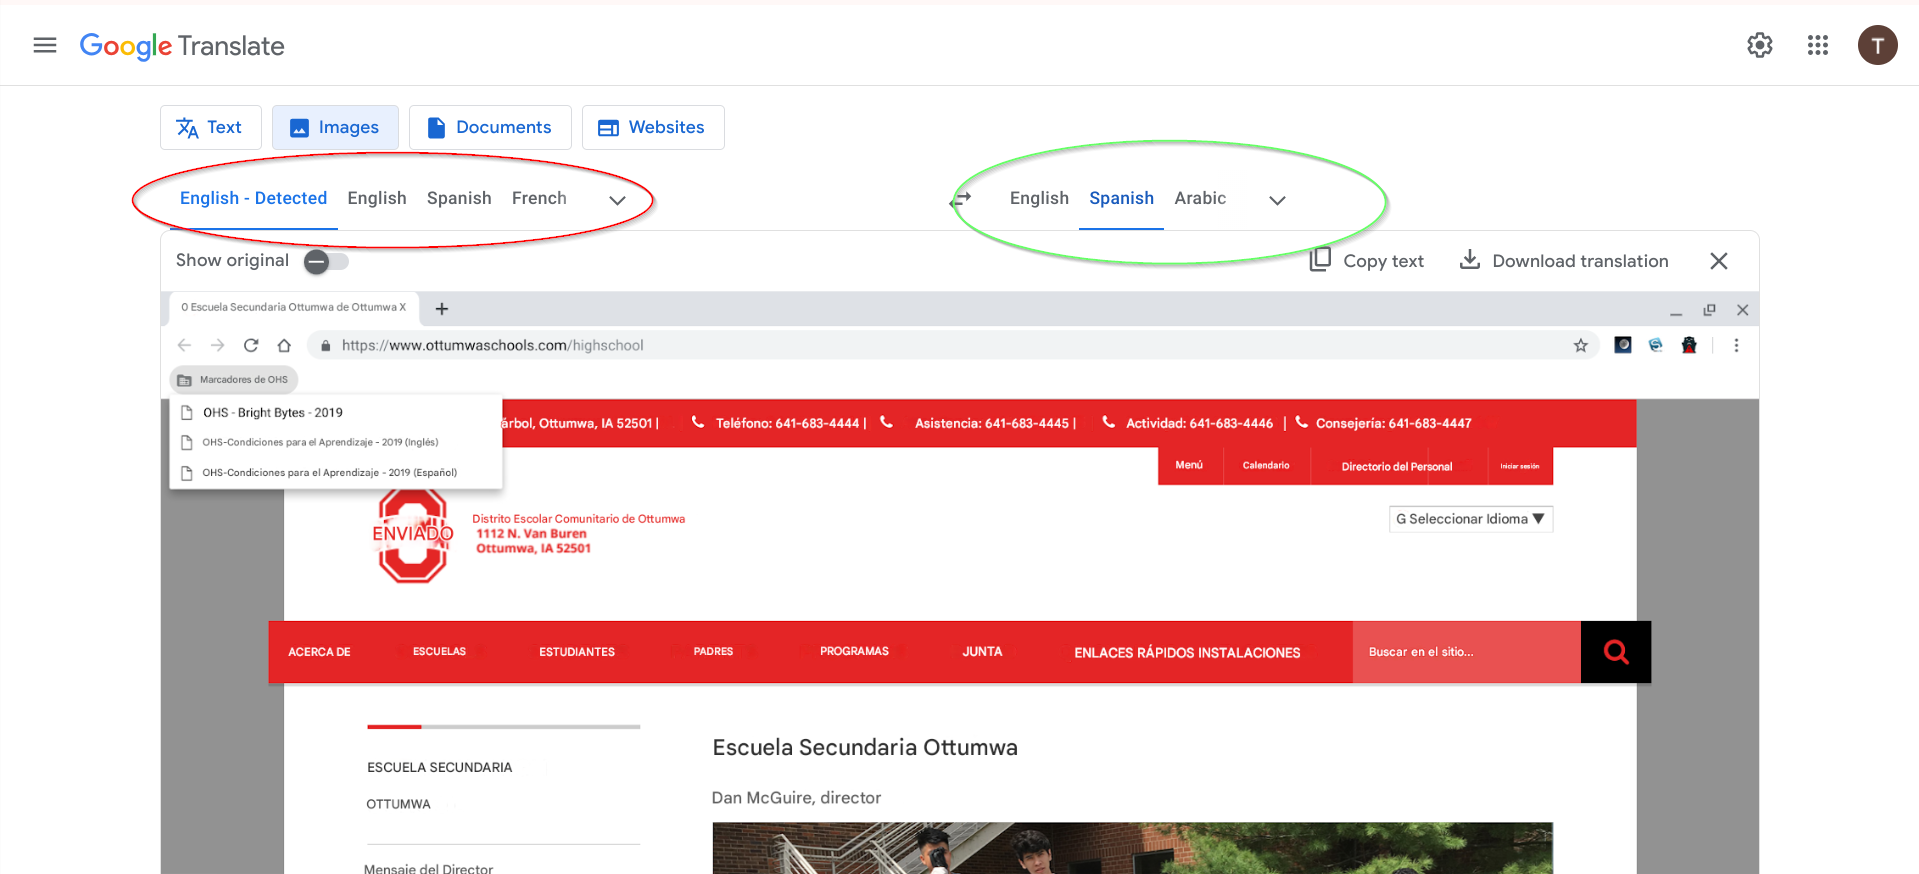The height and width of the screenshot is (874, 1919).
Task: Click the Escuela Secundaria Ottumwa browser tab
Action: click(294, 308)
